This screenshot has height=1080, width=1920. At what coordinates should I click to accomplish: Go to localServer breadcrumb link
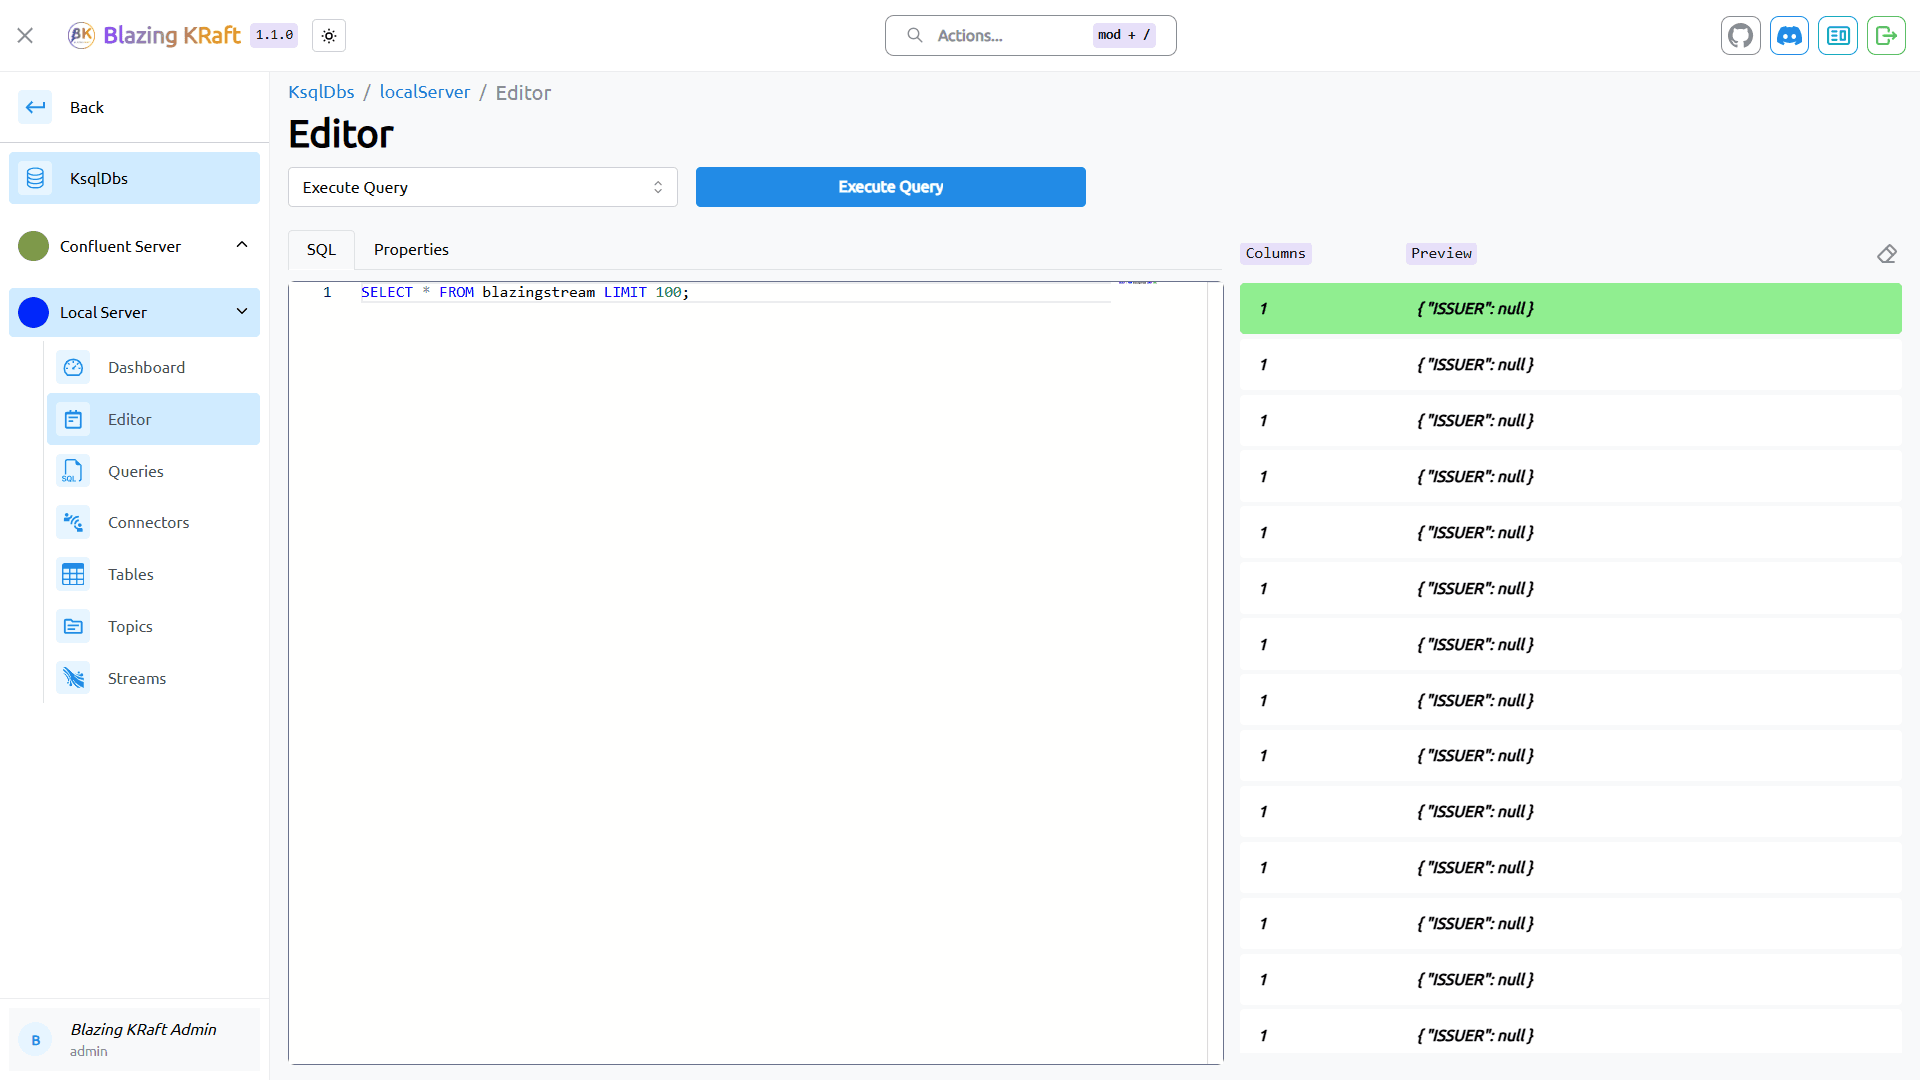pos(425,92)
